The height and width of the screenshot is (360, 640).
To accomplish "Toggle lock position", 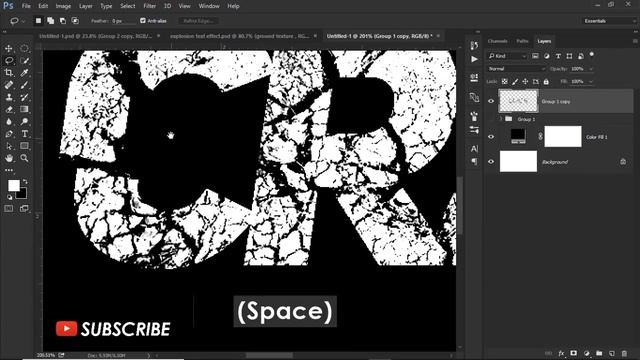I will click(x=525, y=82).
